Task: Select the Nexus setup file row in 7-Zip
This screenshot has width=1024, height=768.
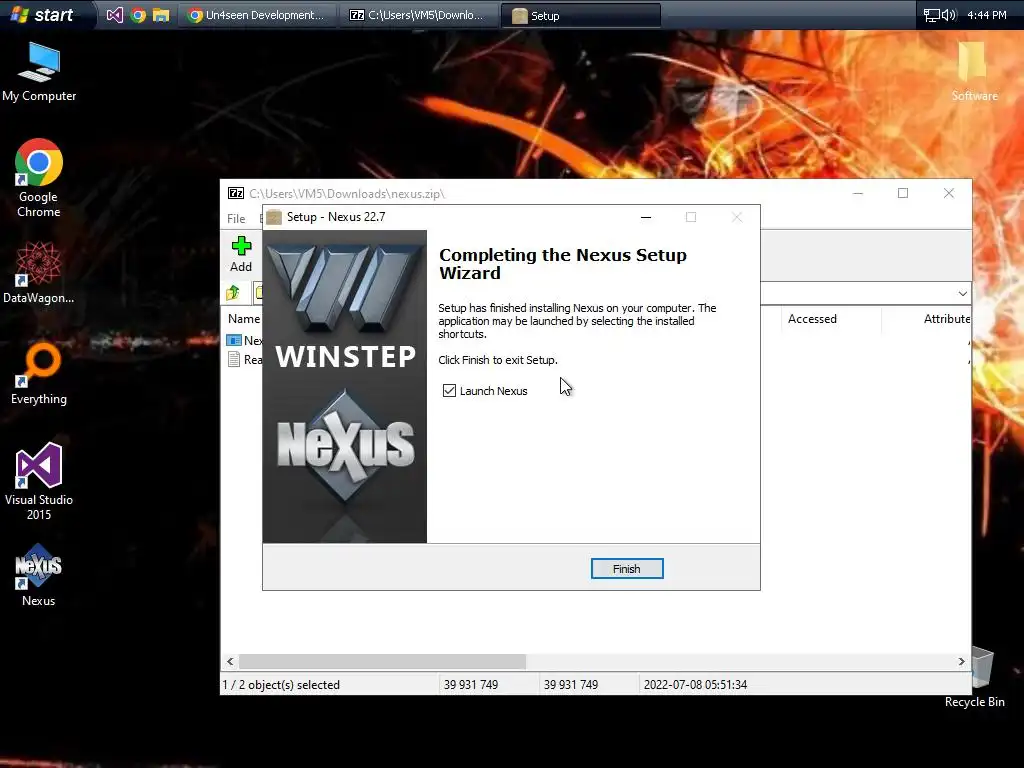Action: 244,340
